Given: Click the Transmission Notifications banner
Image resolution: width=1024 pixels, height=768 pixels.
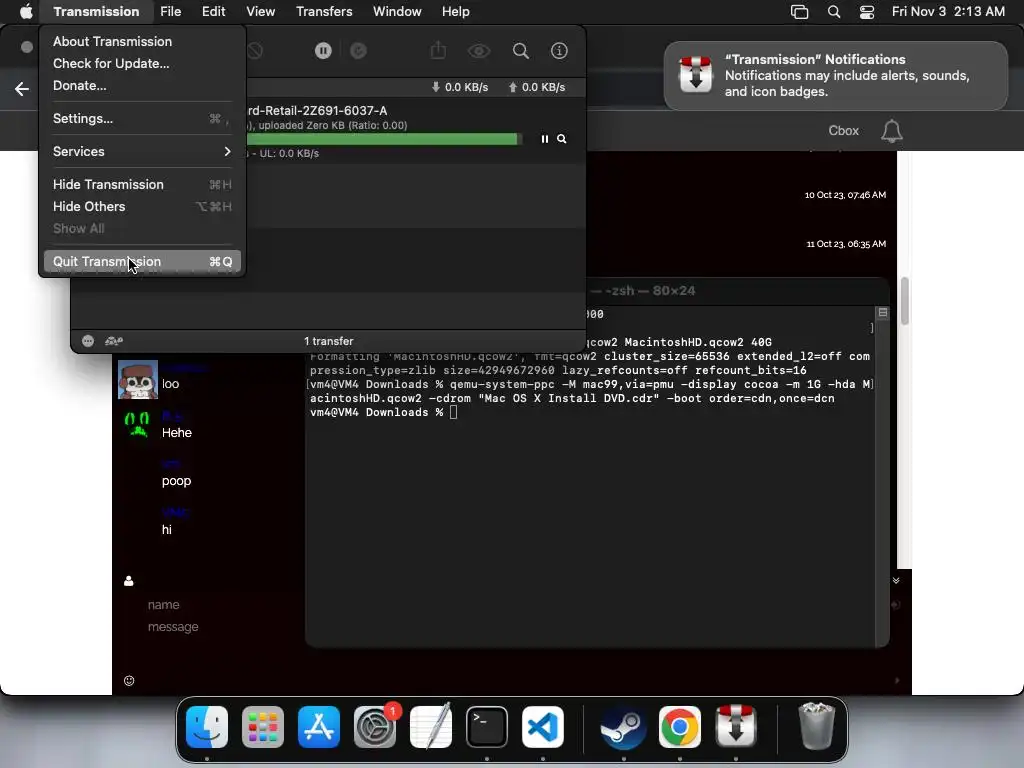Looking at the screenshot, I should point(836,76).
